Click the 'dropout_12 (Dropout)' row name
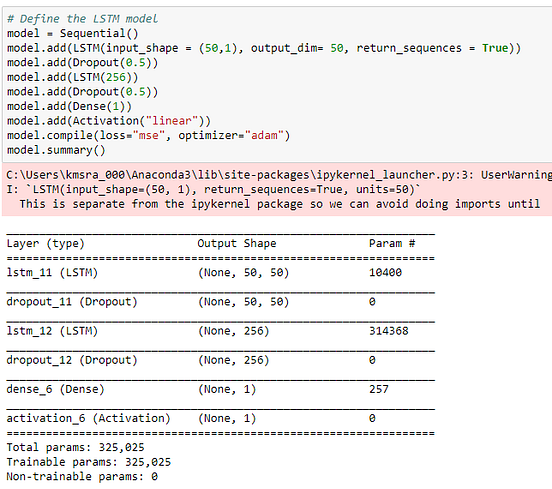The height and width of the screenshot is (489, 552). [x=72, y=361]
